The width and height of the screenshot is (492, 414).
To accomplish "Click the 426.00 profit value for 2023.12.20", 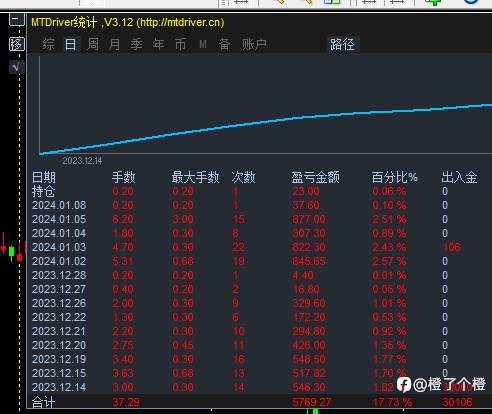I will click(309, 345).
